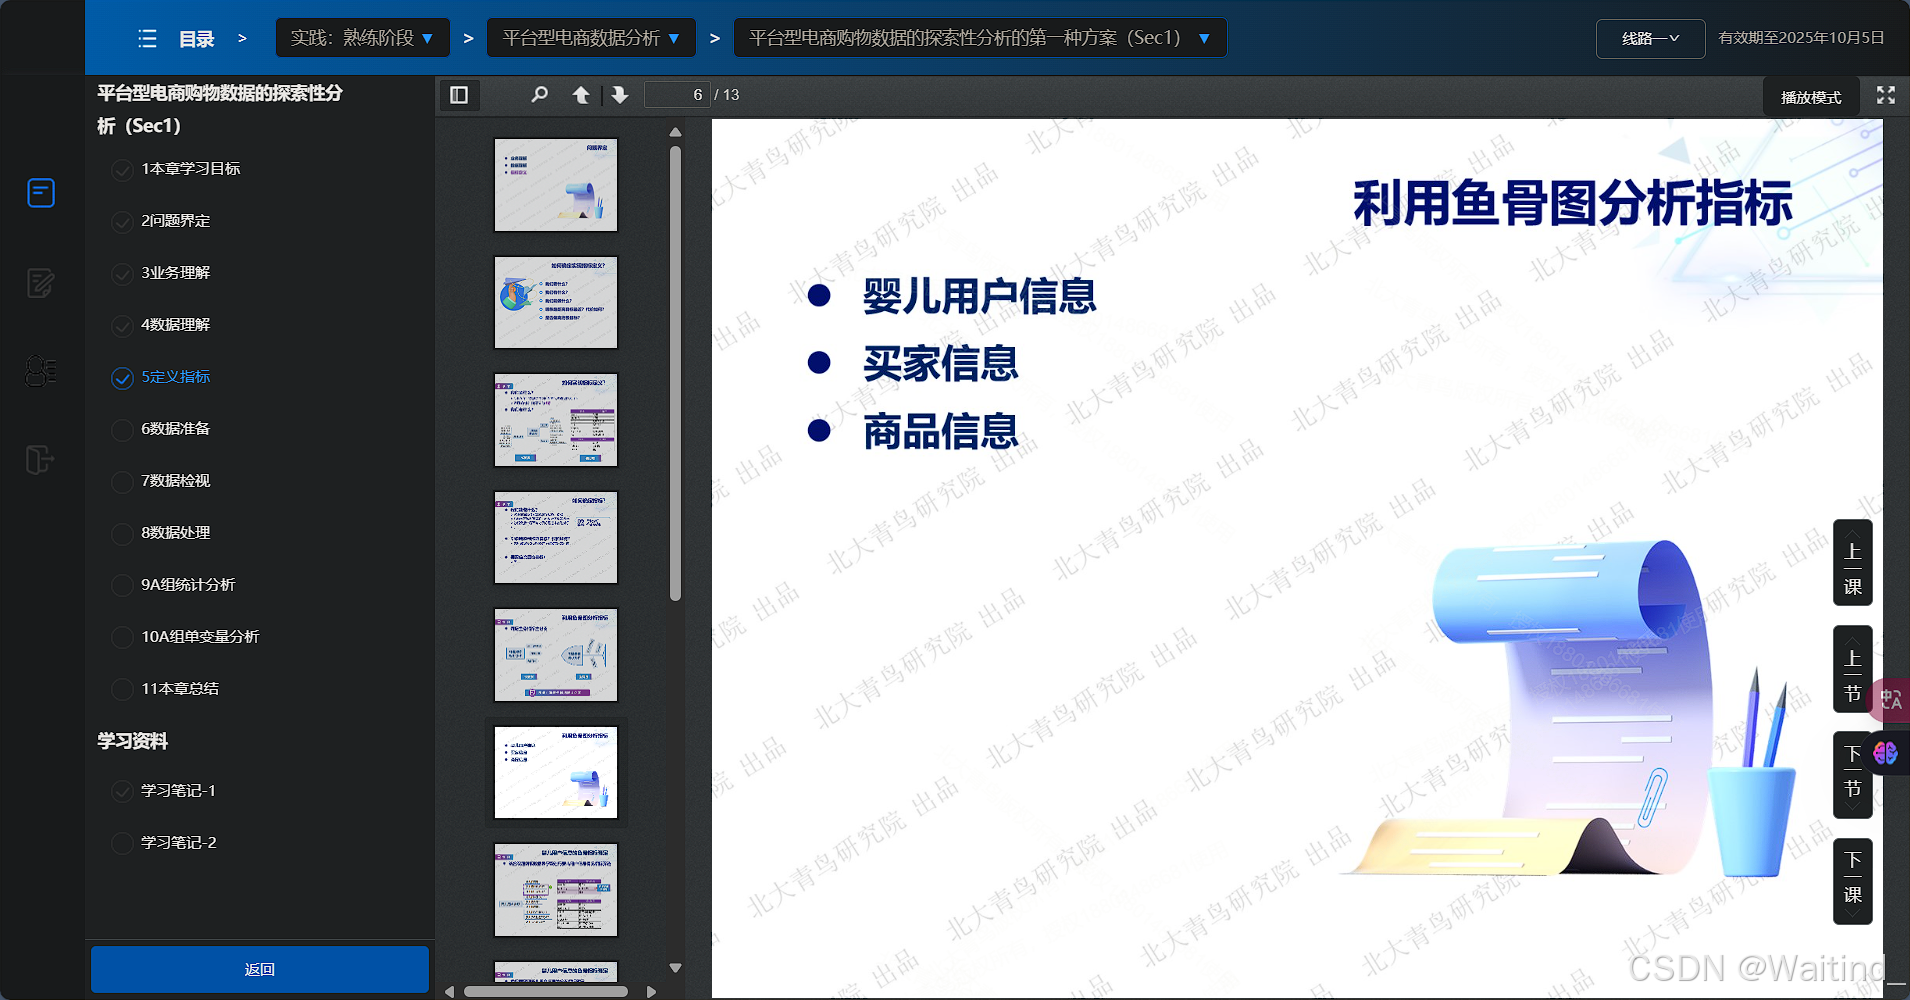
Task: Go to next page with down arrow
Action: tap(620, 95)
